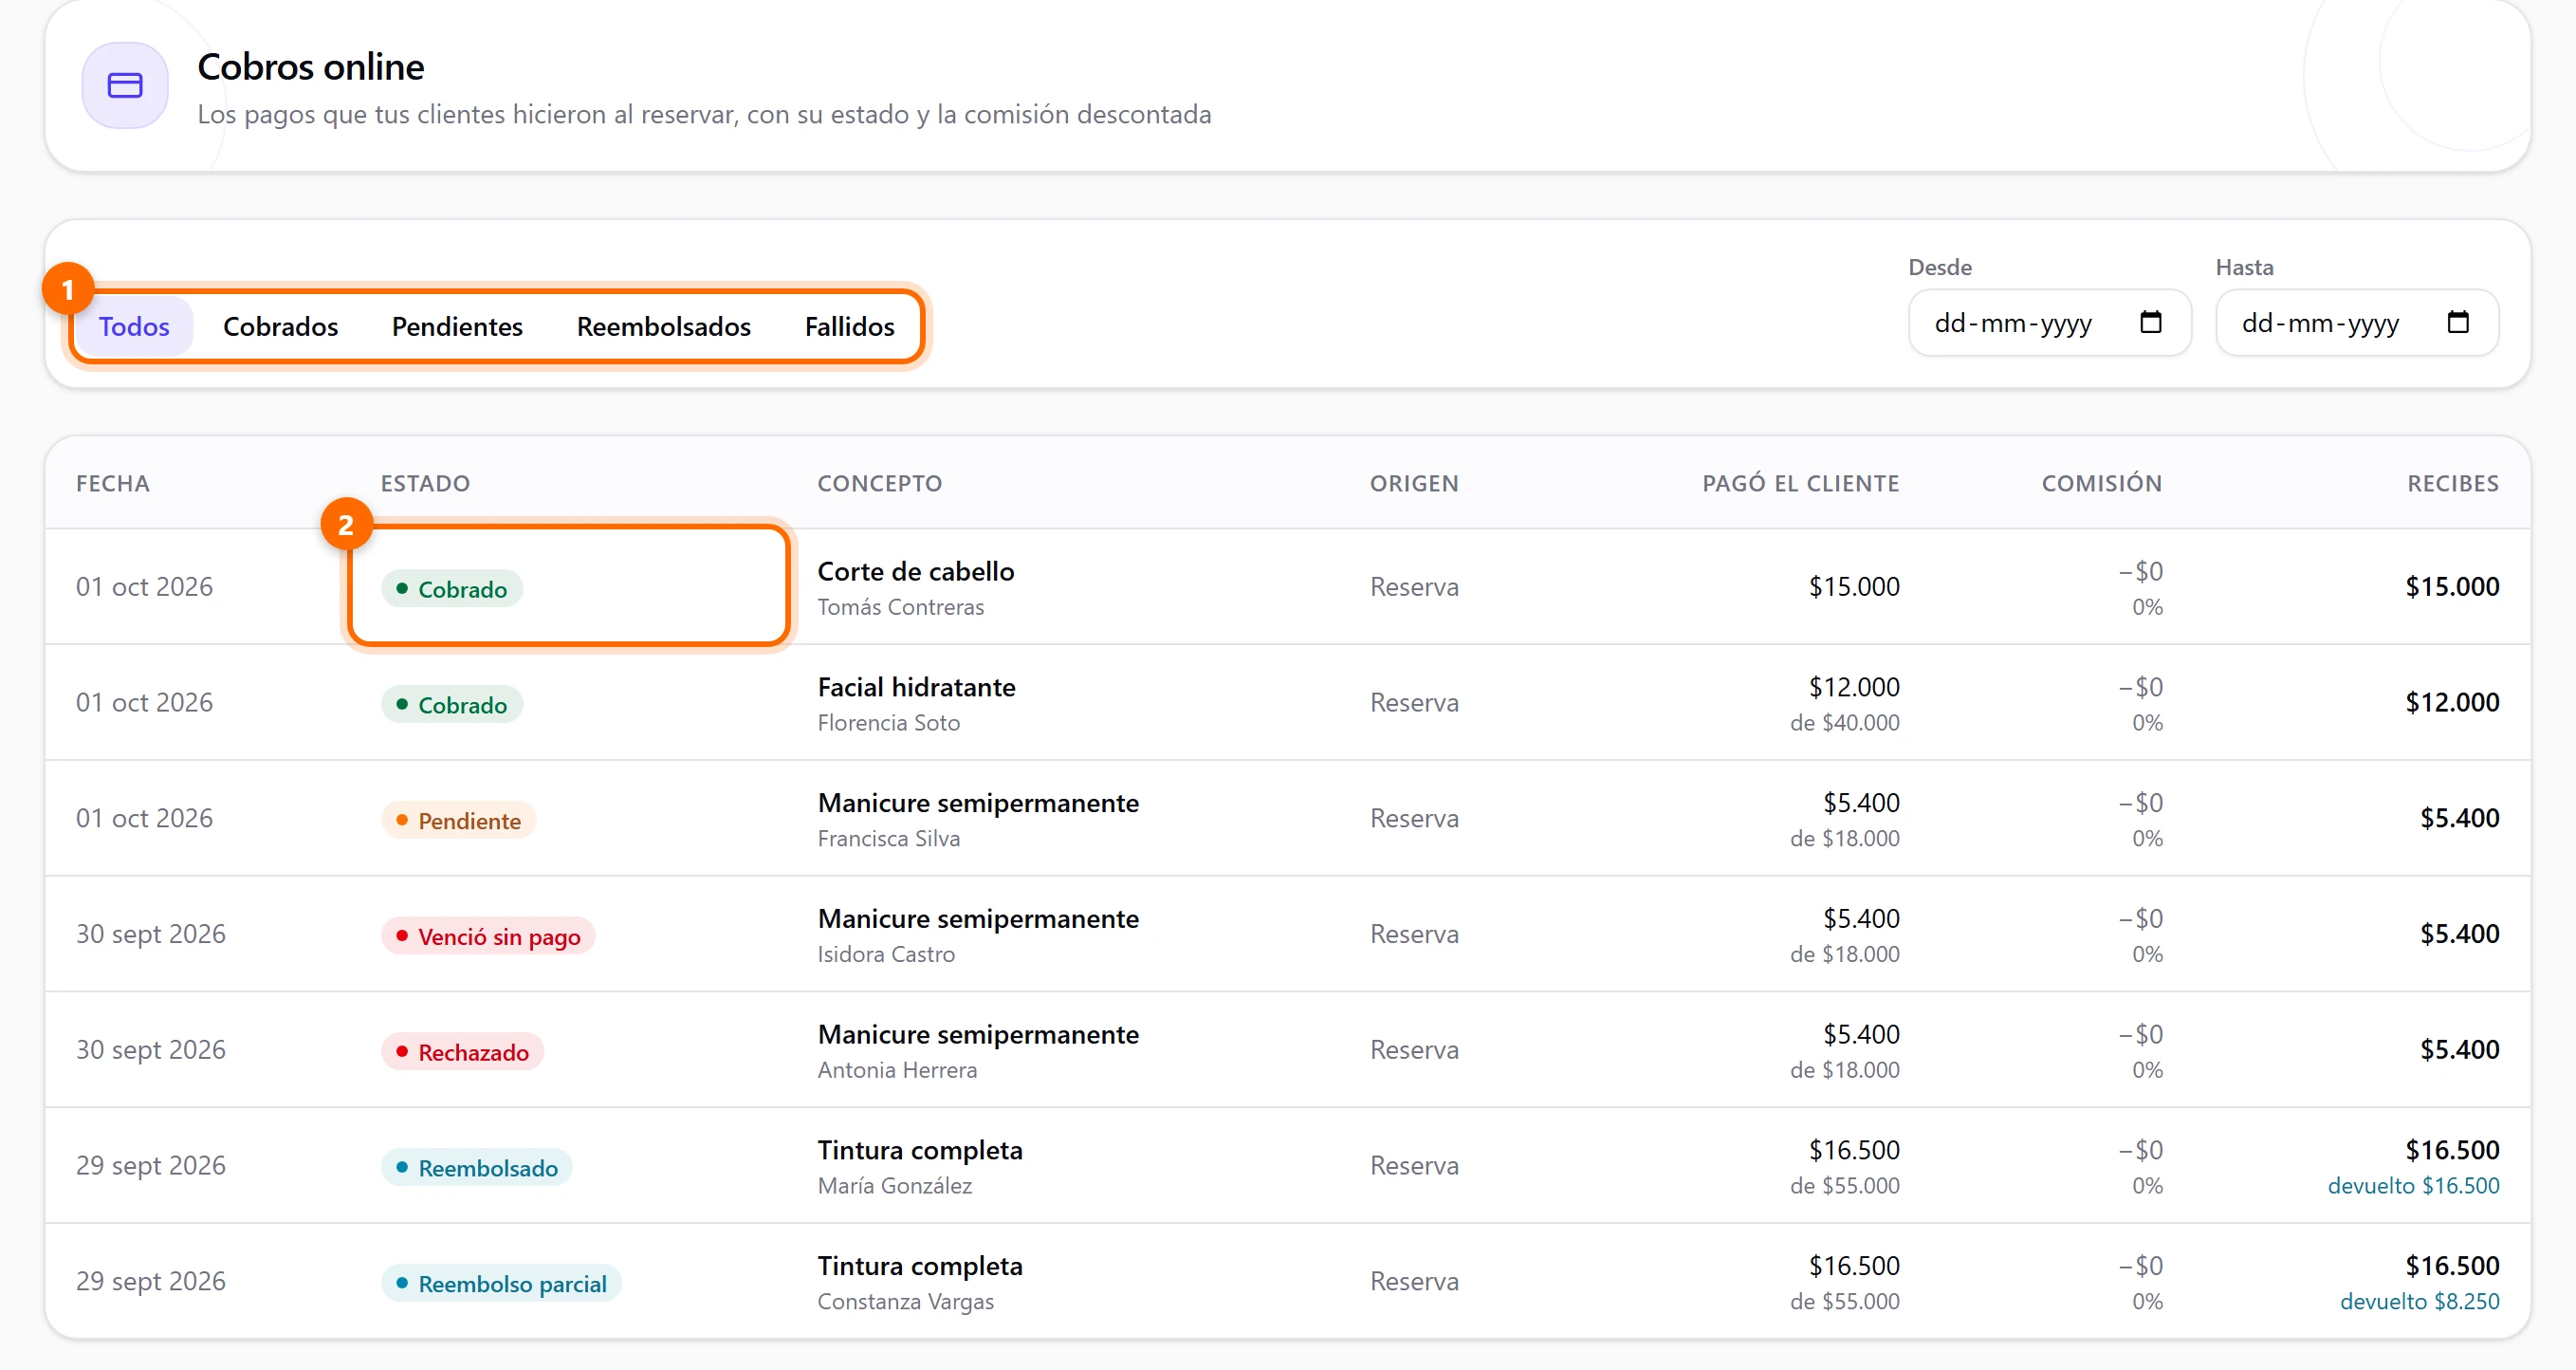Click the FECHA column header
The width and height of the screenshot is (2576, 1370).
tap(113, 483)
